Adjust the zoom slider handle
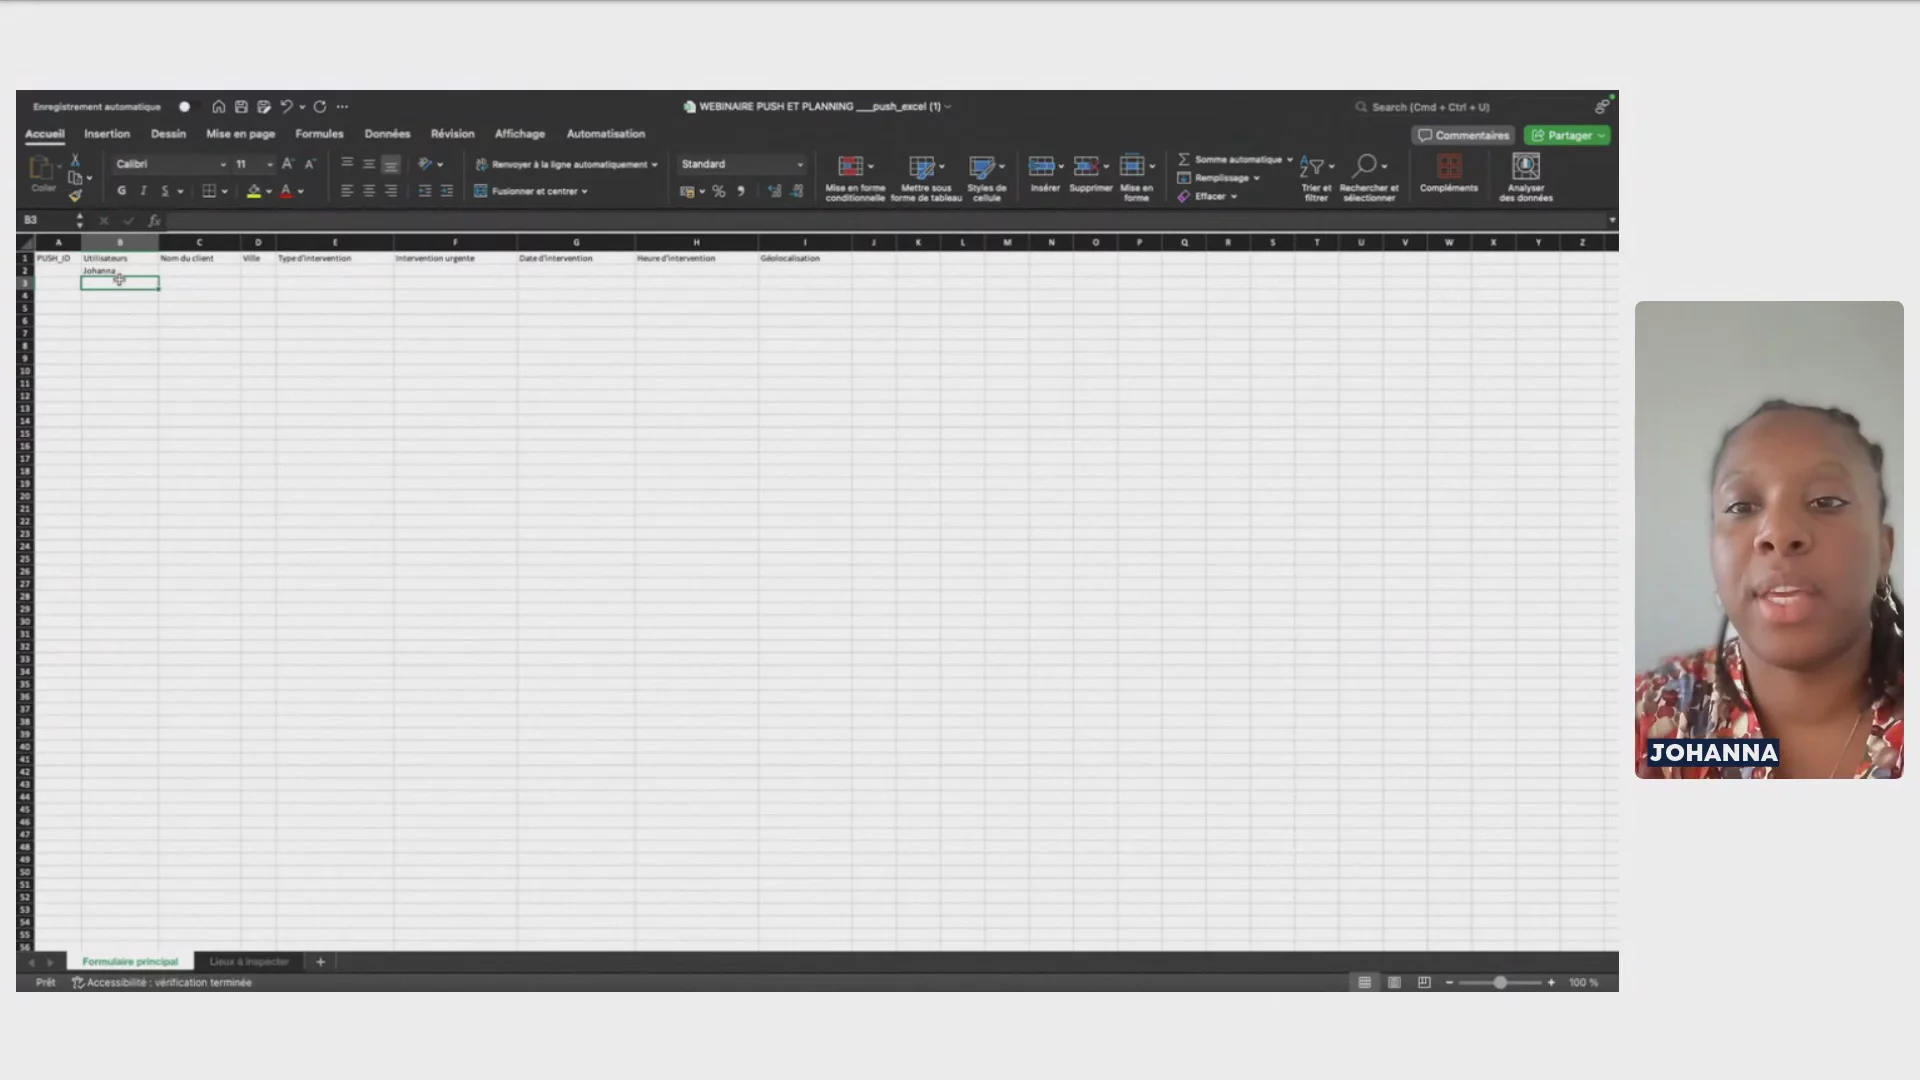1920x1080 pixels. coord(1500,983)
